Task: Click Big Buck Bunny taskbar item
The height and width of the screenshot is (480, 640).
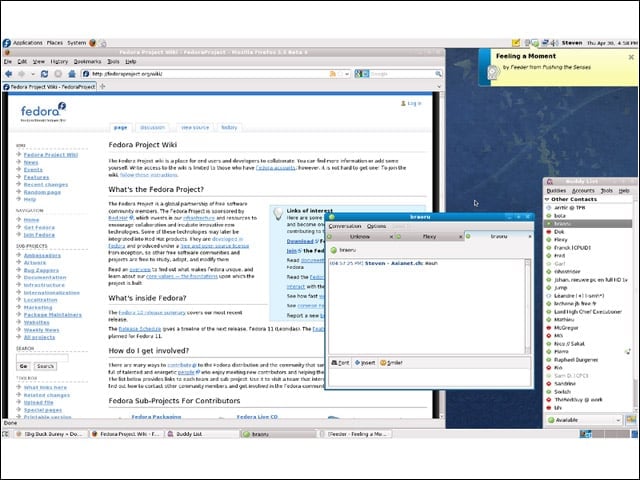Action: tap(50, 434)
